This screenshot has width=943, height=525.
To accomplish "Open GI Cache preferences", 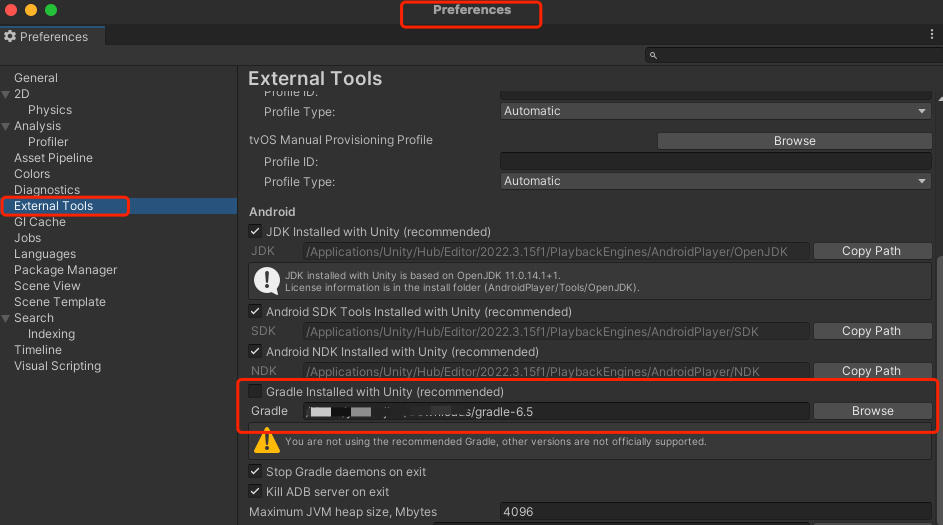I will point(40,222).
